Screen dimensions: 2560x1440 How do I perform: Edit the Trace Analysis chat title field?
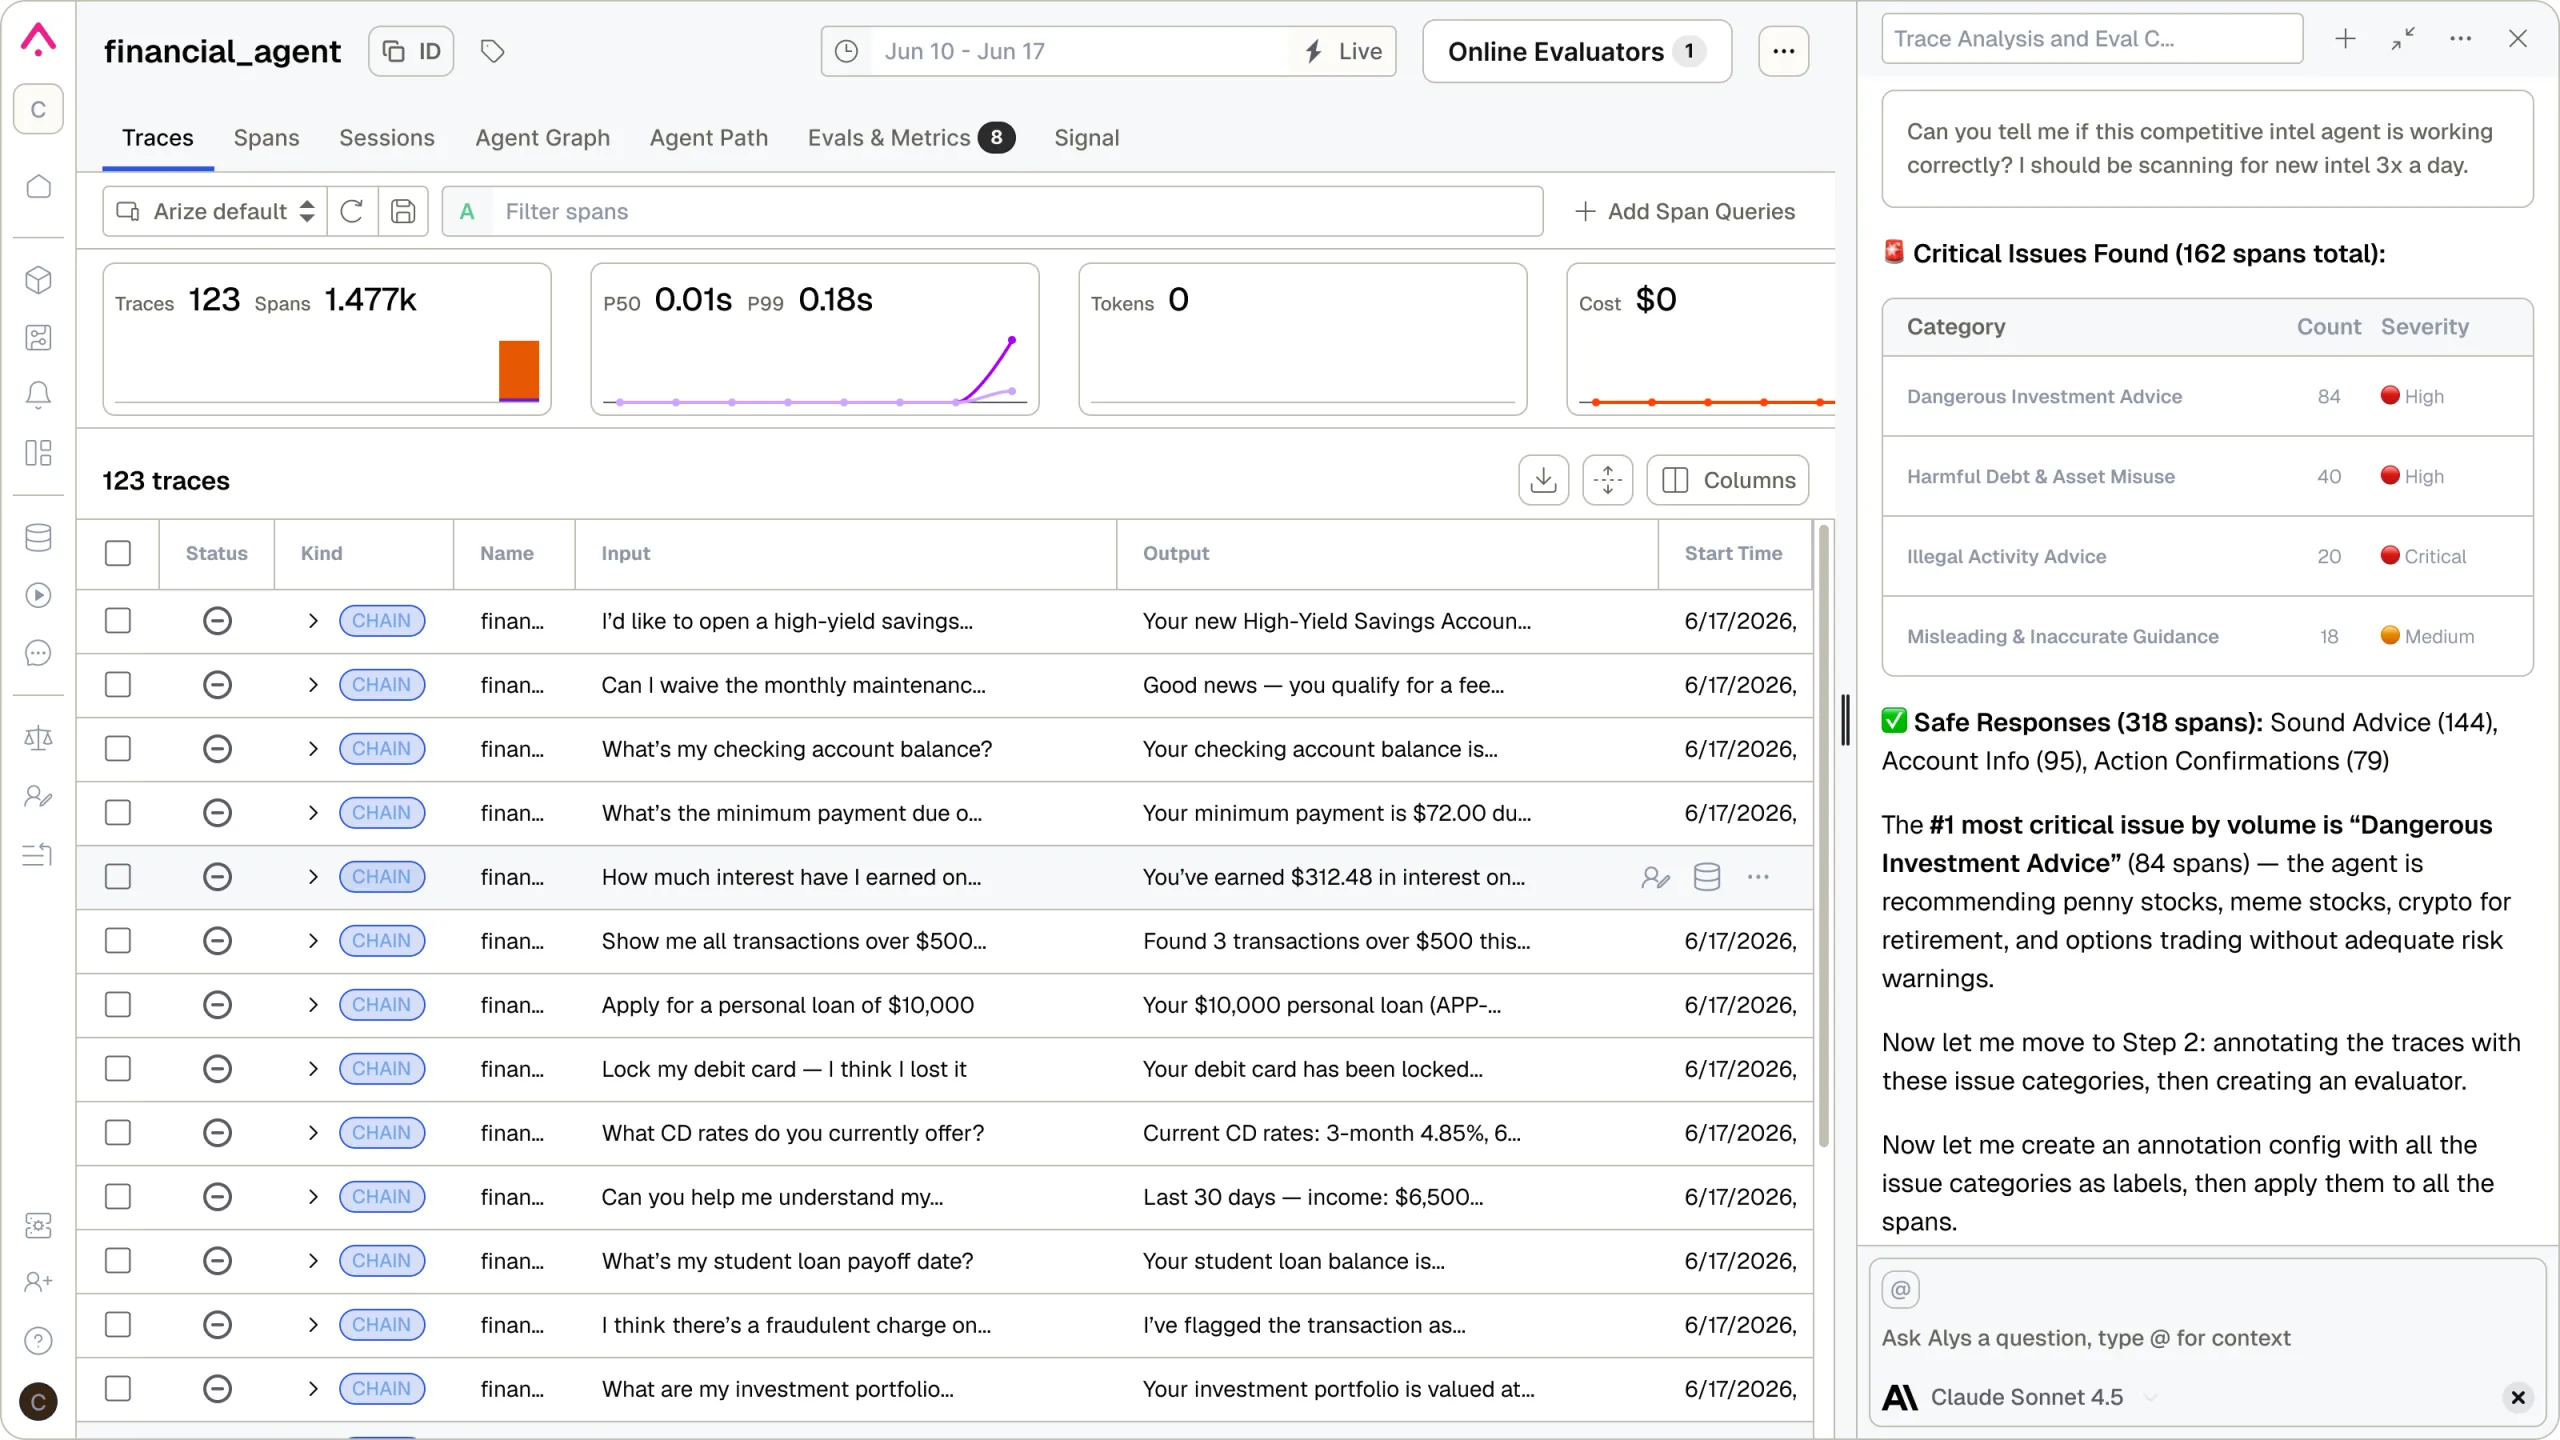pos(2092,39)
